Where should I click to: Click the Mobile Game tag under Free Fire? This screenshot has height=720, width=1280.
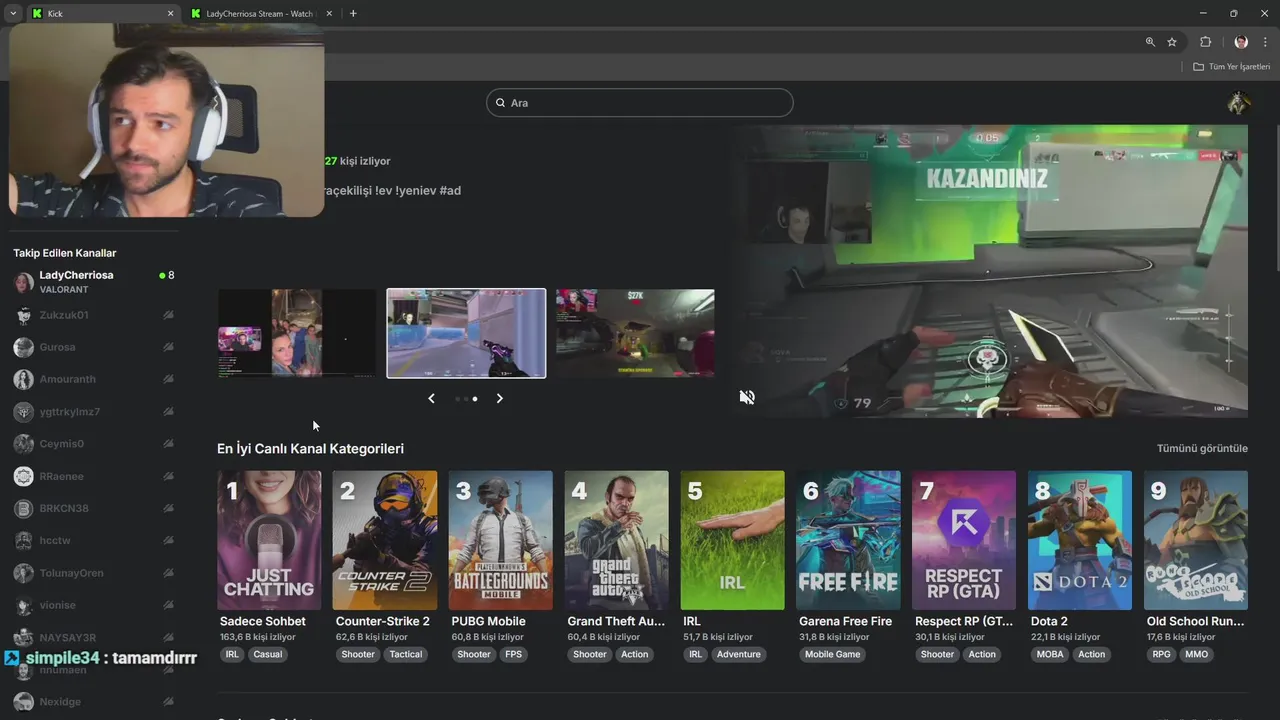(833, 654)
